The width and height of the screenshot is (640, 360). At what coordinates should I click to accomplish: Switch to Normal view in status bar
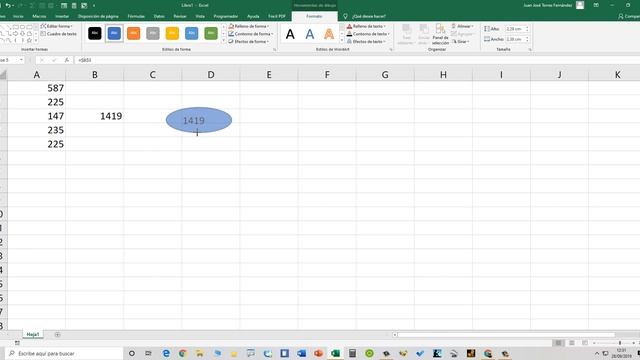[x=558, y=343]
